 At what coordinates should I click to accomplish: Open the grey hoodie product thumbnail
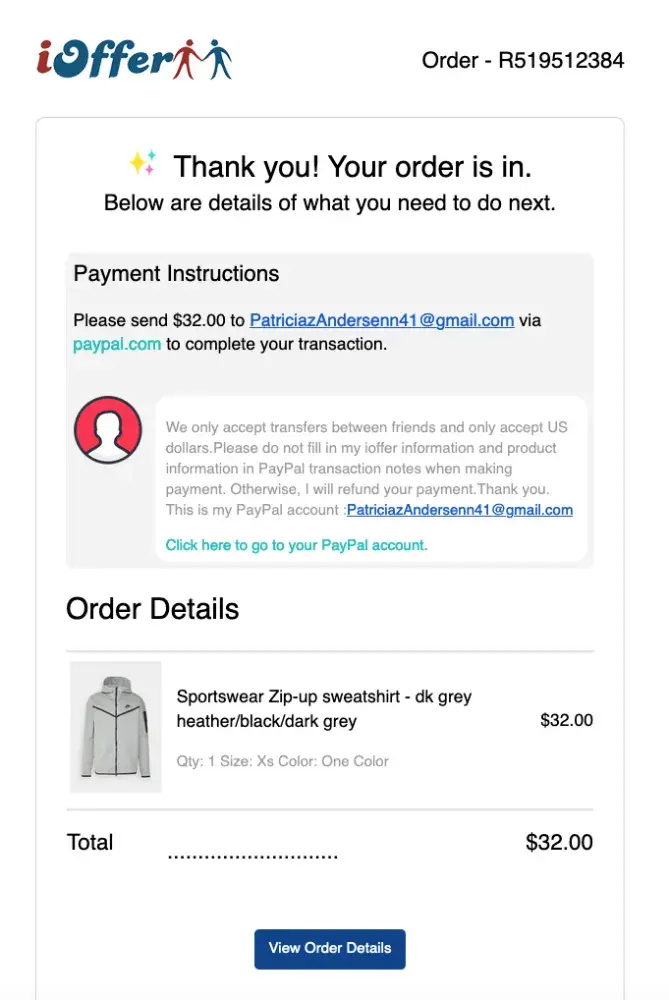tap(116, 727)
